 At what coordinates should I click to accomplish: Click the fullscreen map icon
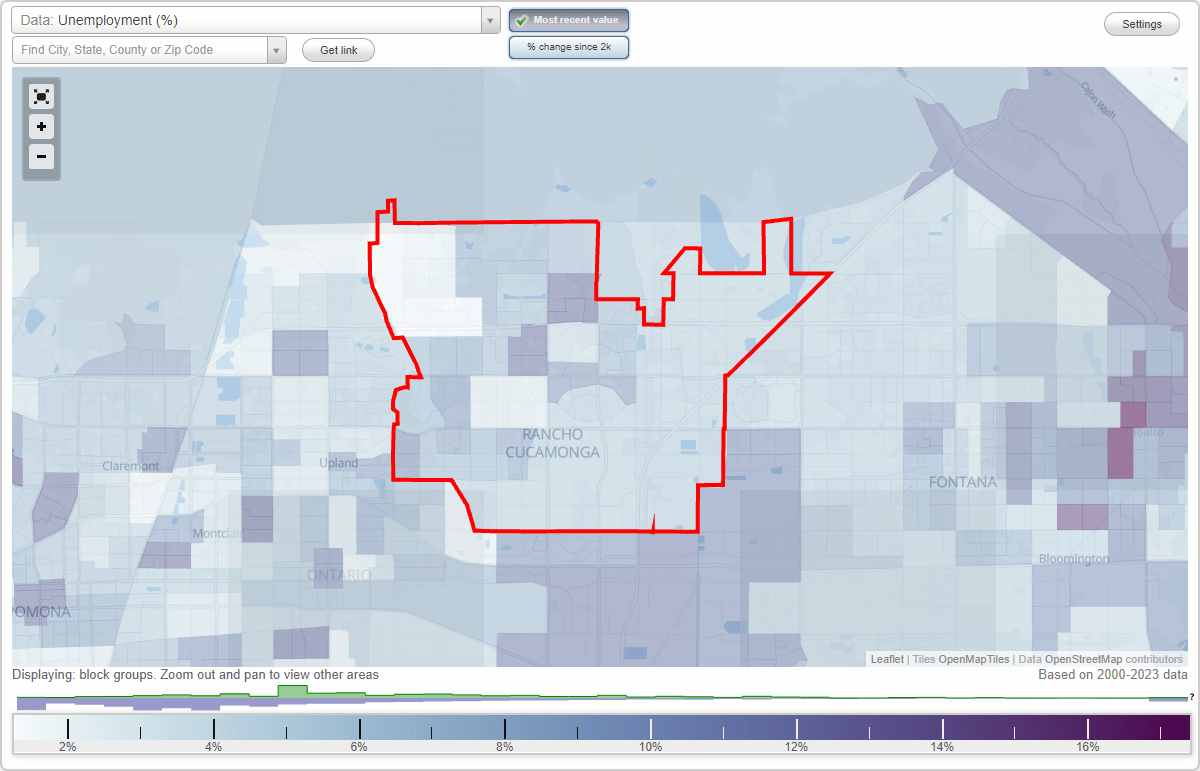tap(41, 97)
